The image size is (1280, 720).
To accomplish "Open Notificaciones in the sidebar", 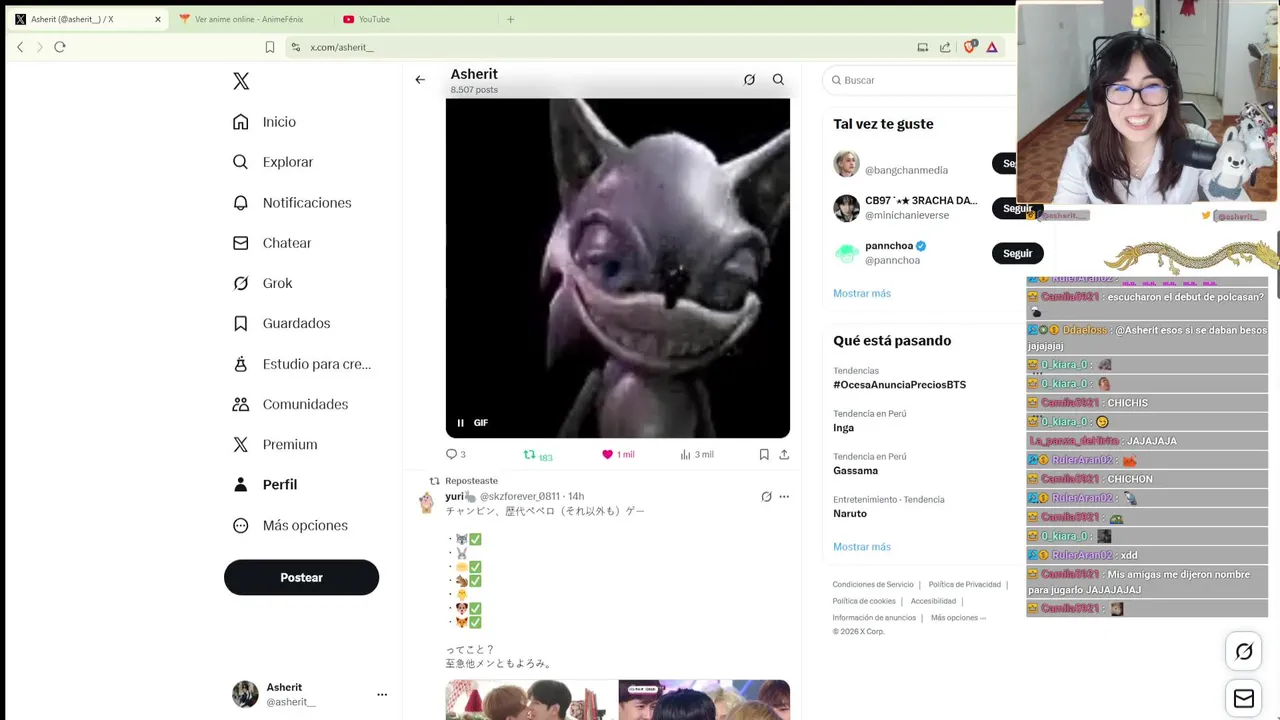I will click(x=292, y=202).
